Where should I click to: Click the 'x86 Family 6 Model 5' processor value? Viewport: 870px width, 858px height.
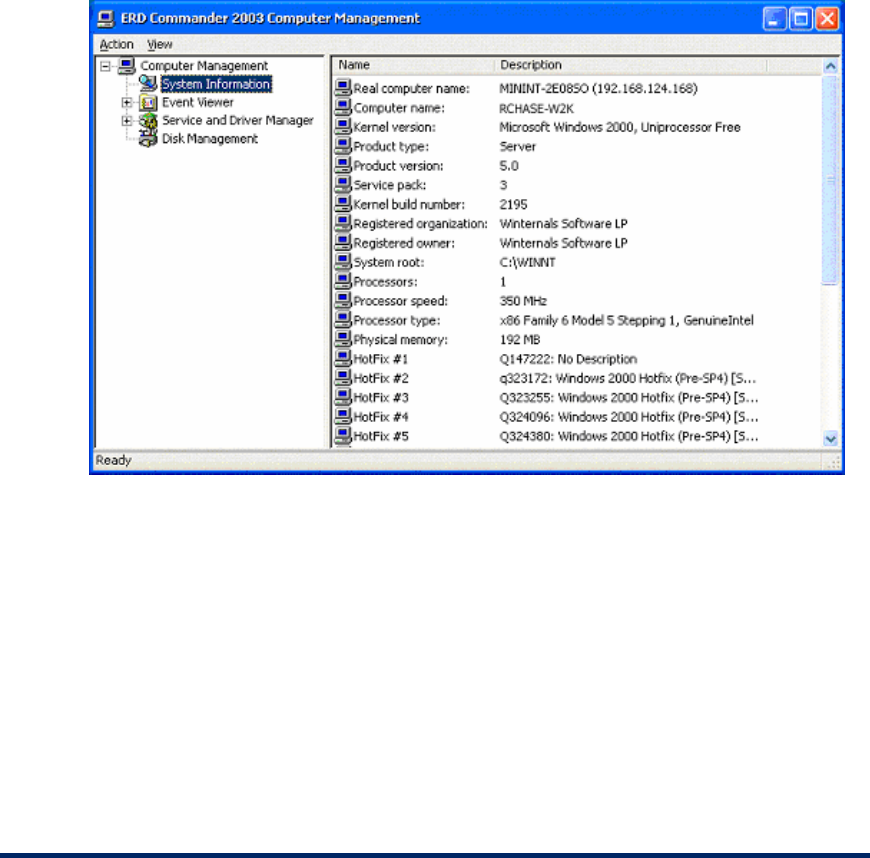pos(626,321)
